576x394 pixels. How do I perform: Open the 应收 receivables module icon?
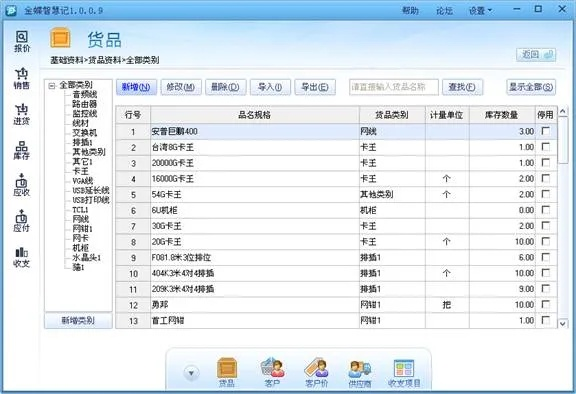tap(22, 185)
